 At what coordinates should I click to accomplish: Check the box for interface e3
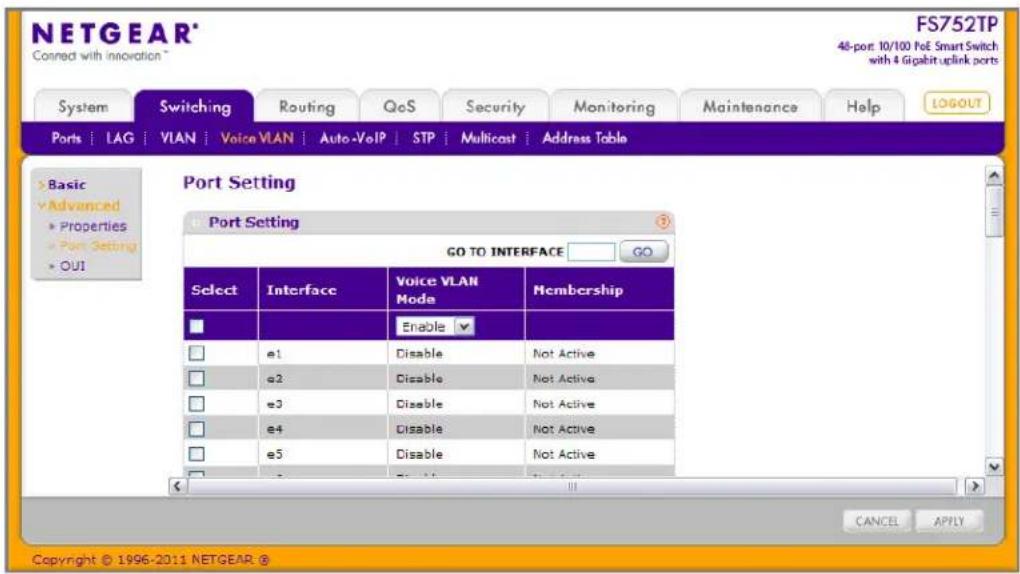click(196, 403)
